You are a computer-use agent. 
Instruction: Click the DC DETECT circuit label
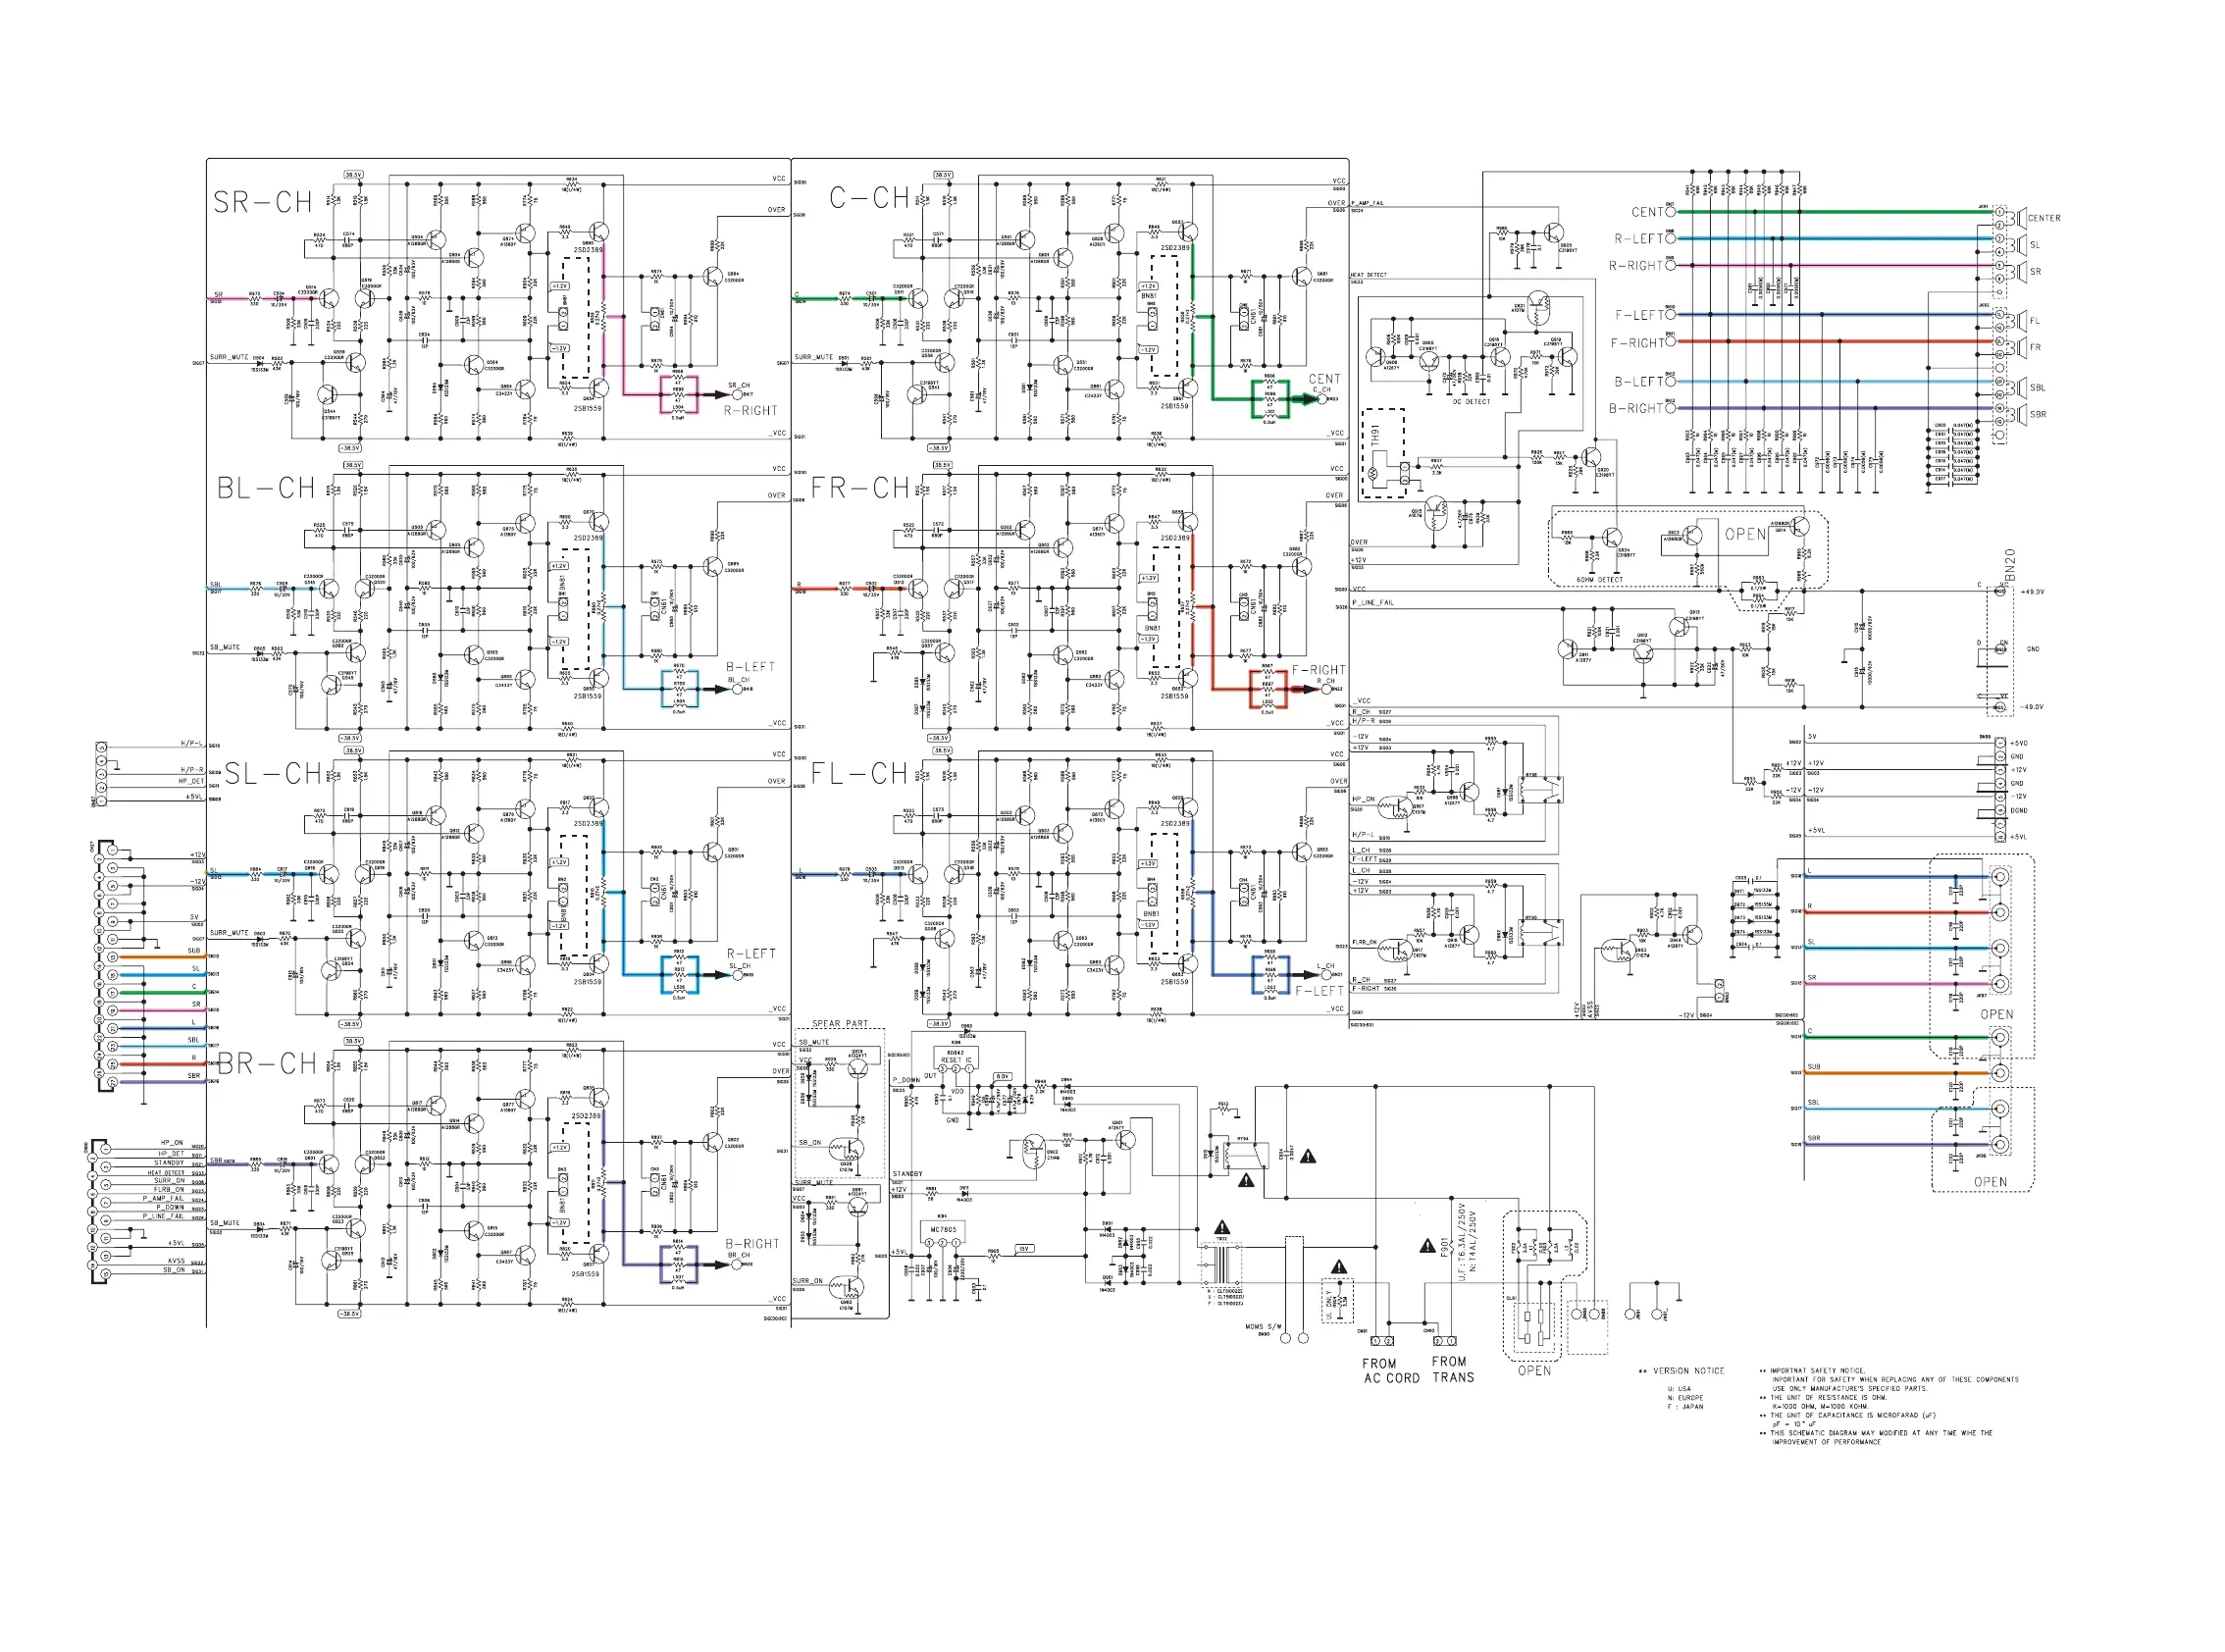pos(1470,402)
